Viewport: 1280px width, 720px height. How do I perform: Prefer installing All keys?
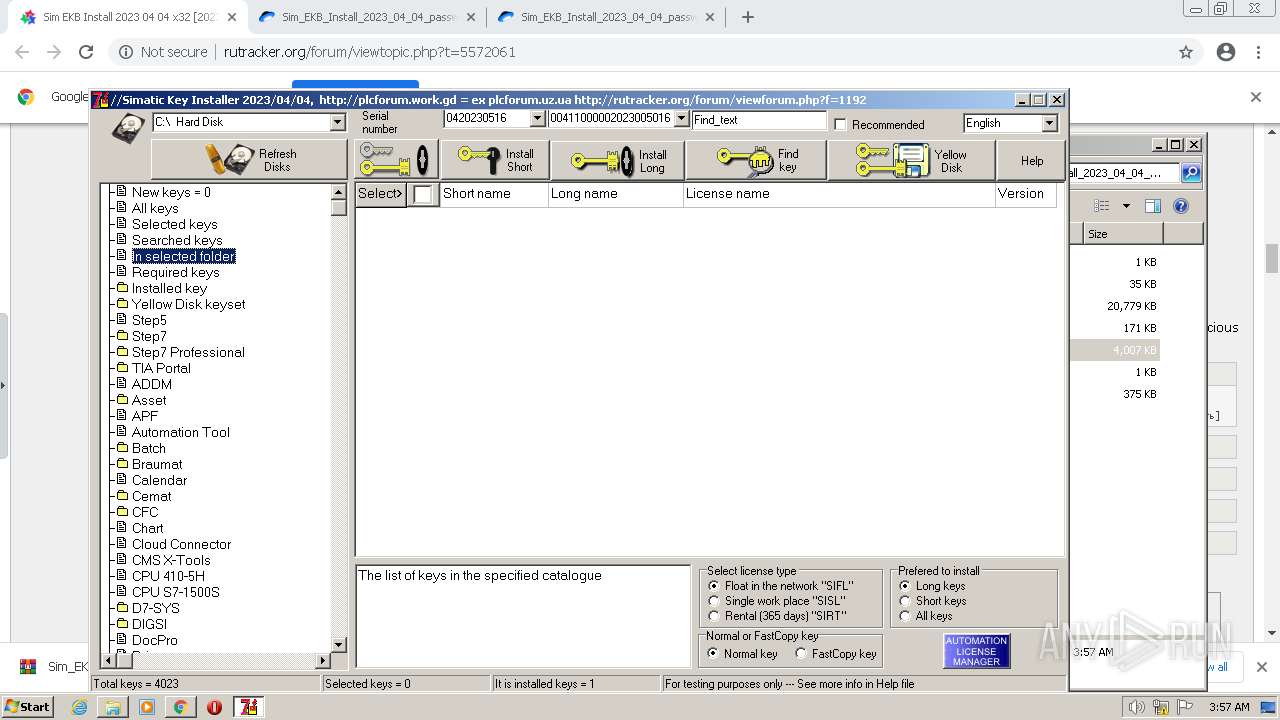(x=905, y=616)
